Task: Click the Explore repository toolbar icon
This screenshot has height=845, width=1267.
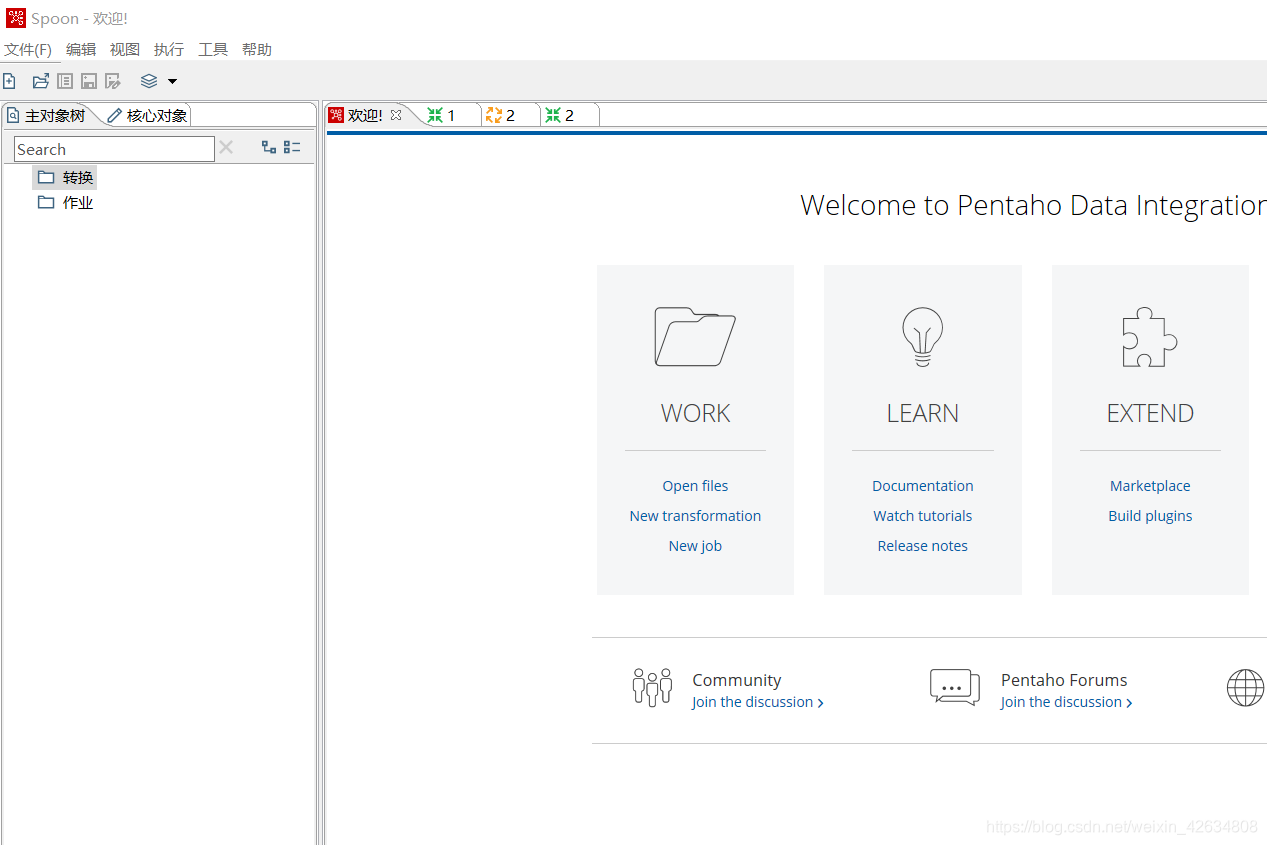Action: pos(65,81)
